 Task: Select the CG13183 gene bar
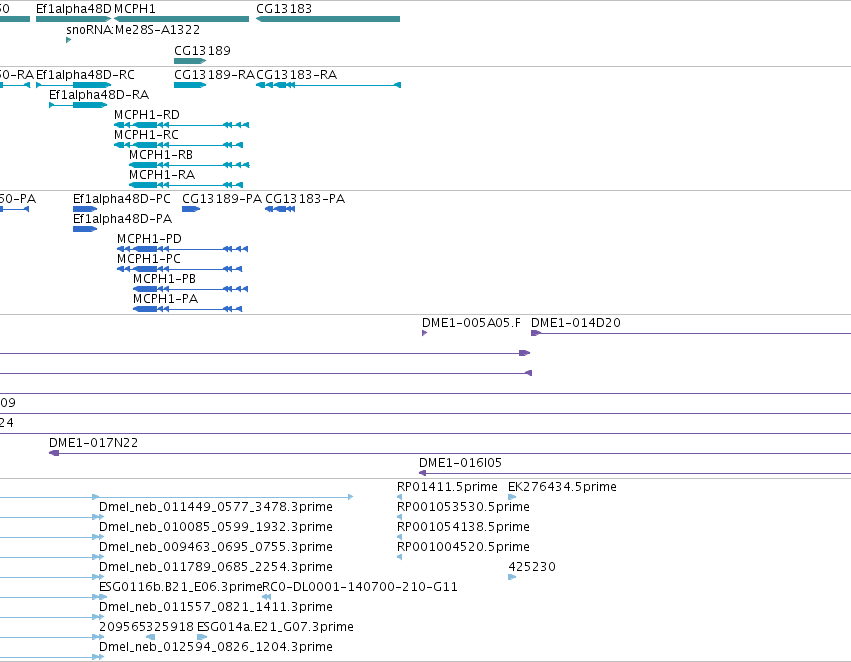(328, 19)
